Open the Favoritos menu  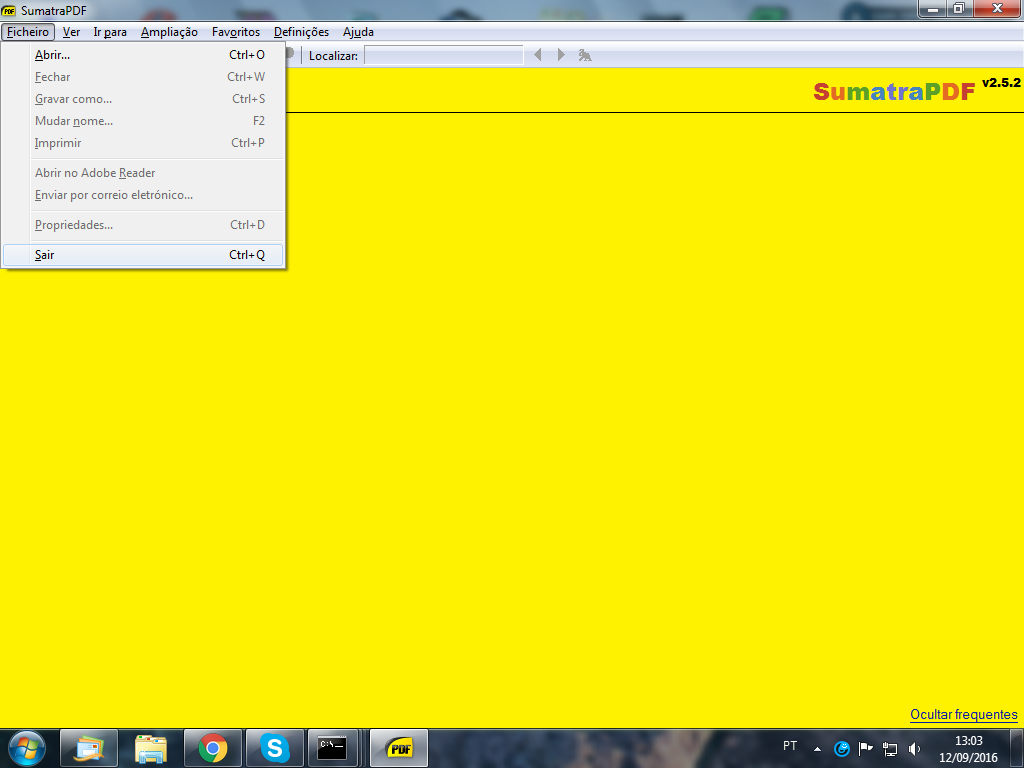tap(236, 32)
